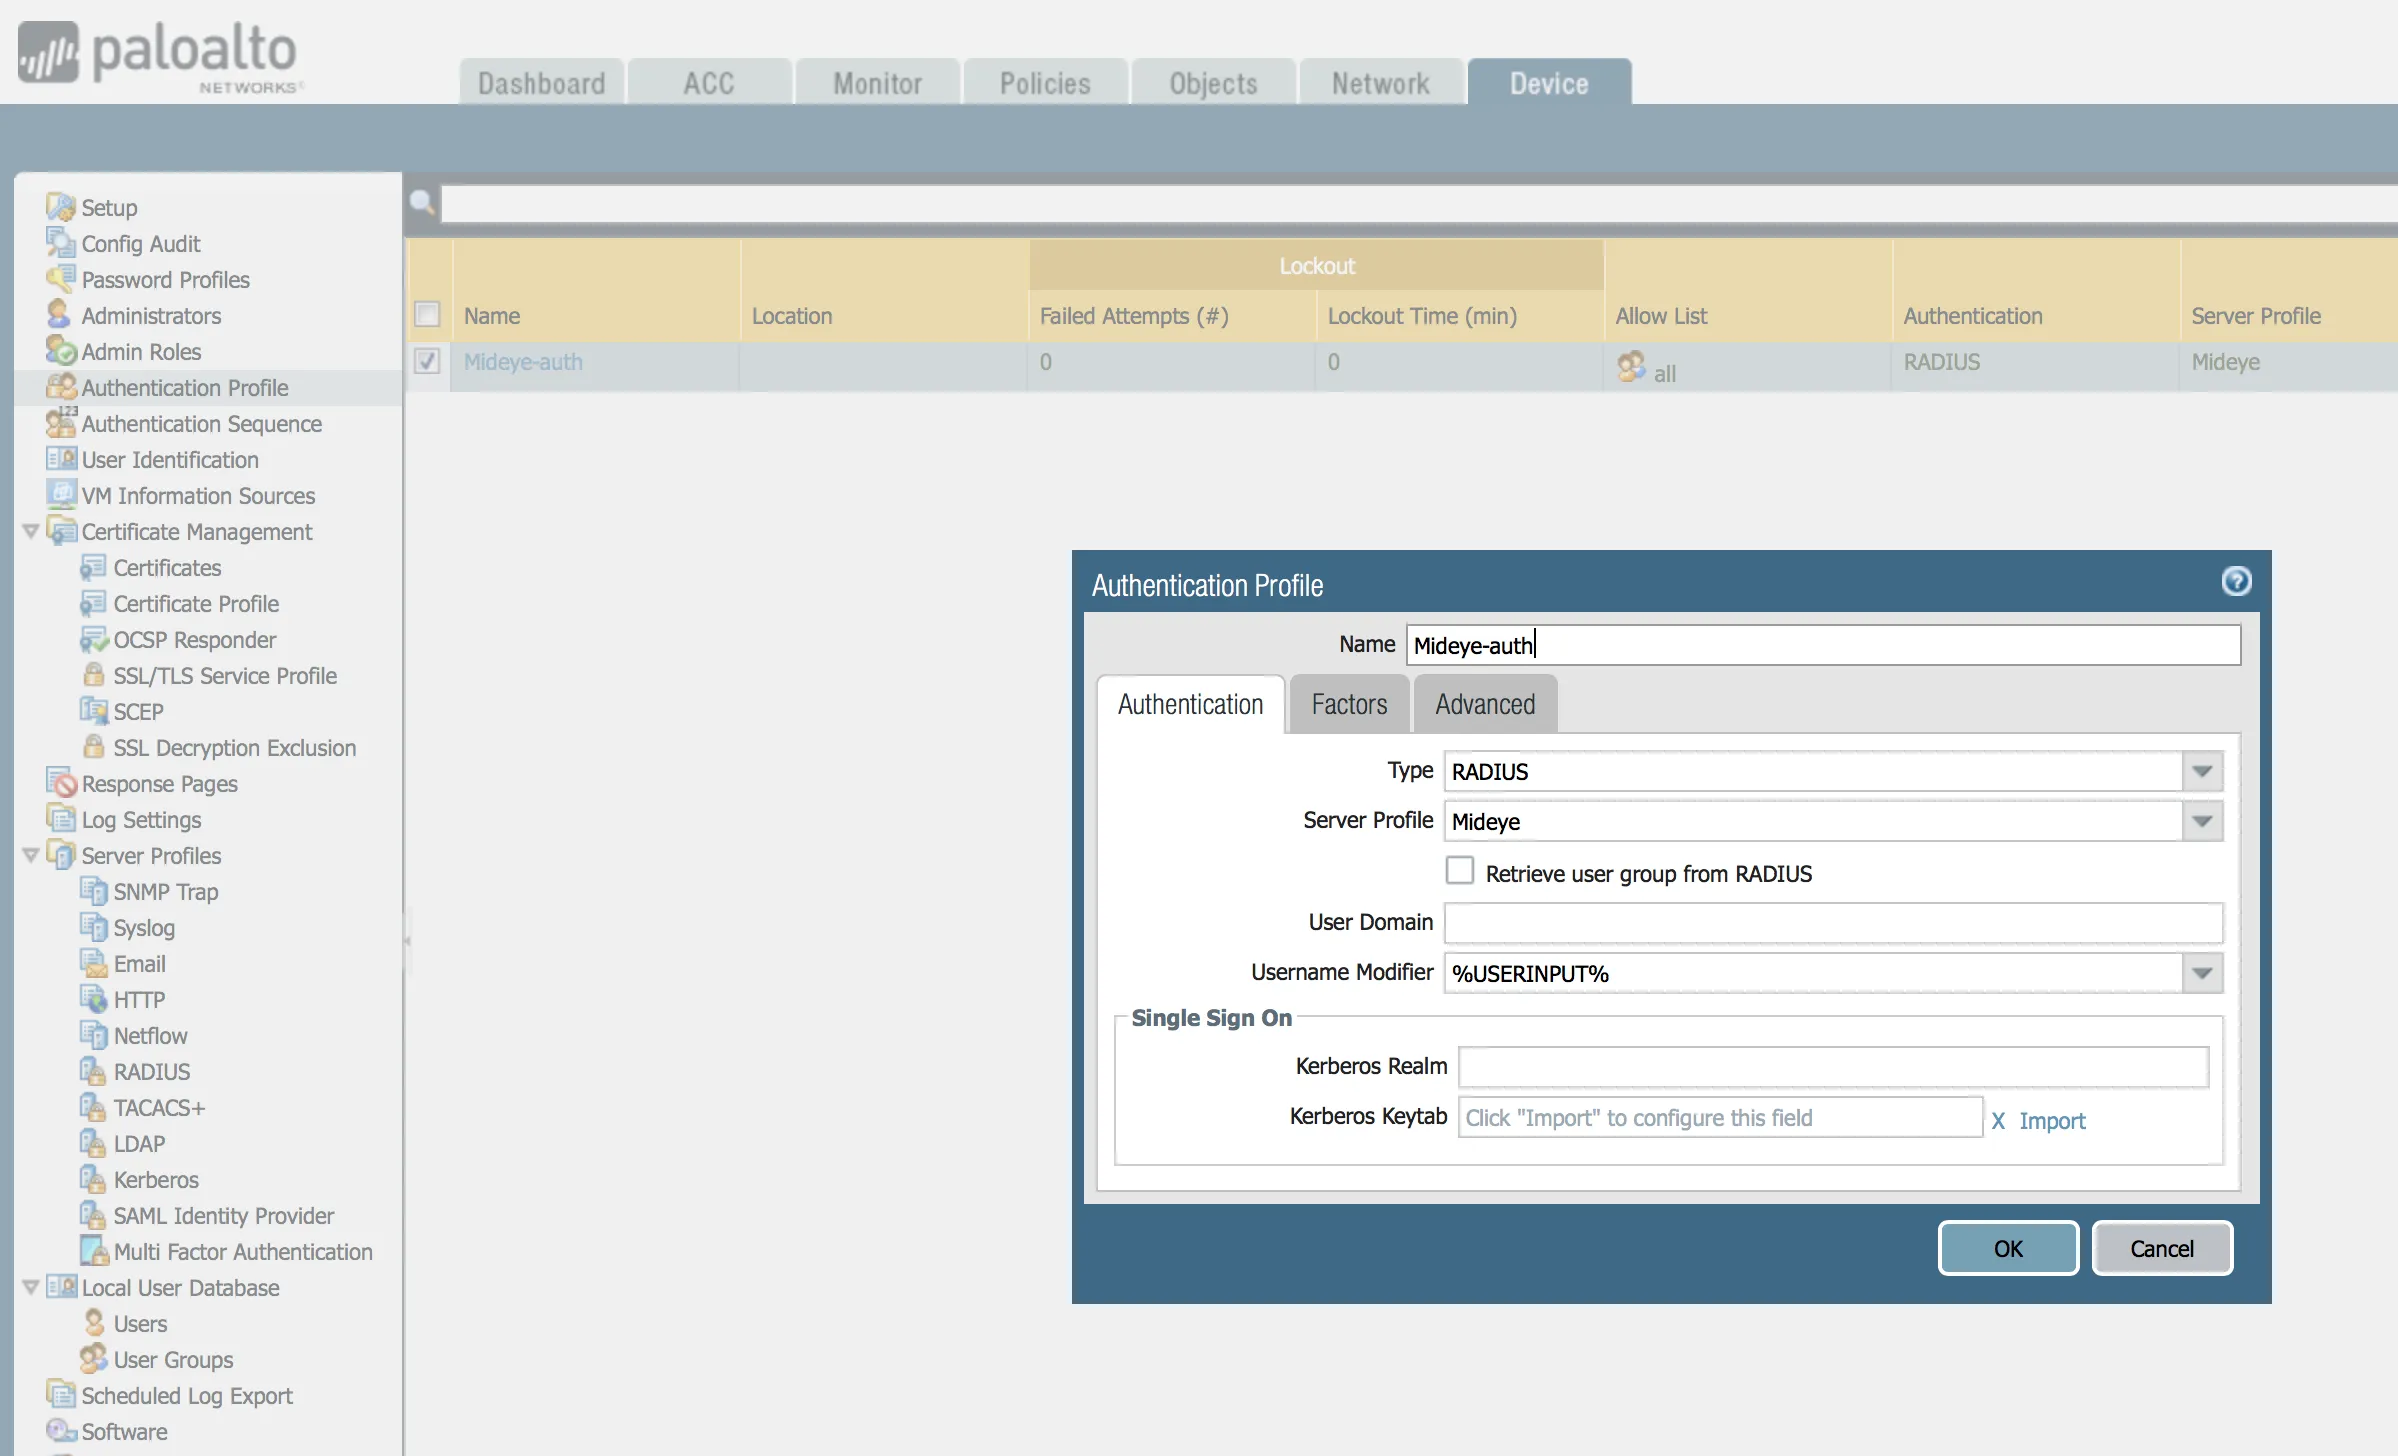This screenshot has width=2398, height=1456.
Task: Select SNMP Trap under Server Profiles
Action: [x=165, y=891]
